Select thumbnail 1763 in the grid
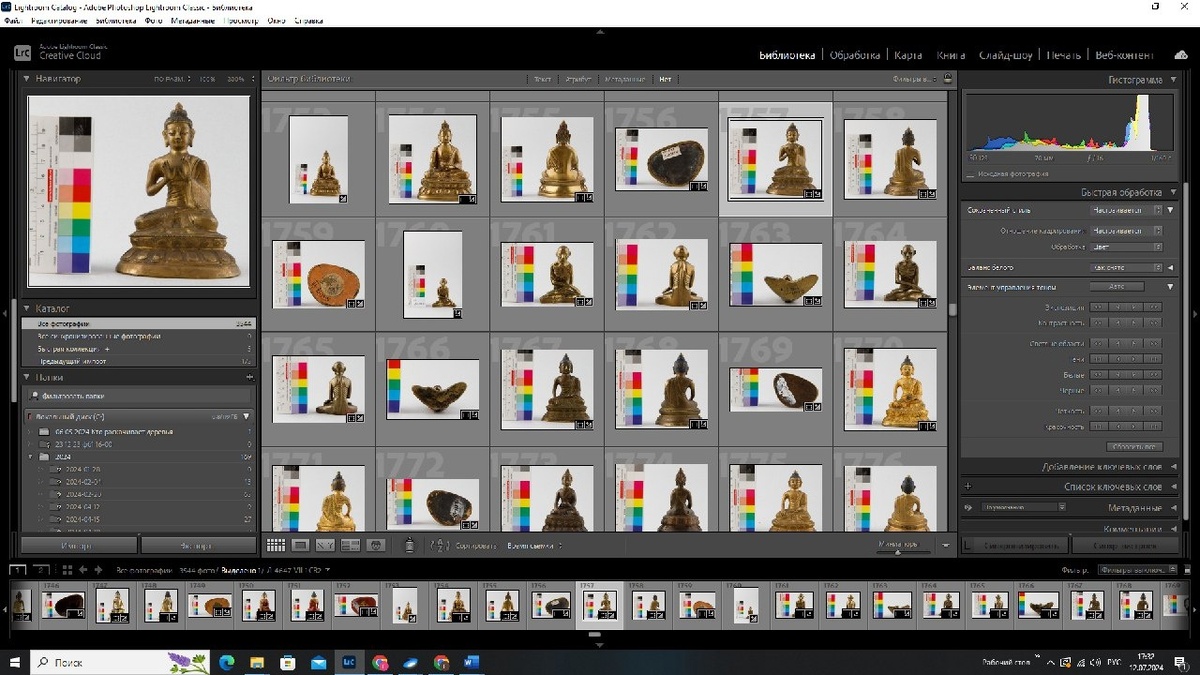The image size is (1200, 675). click(x=776, y=274)
